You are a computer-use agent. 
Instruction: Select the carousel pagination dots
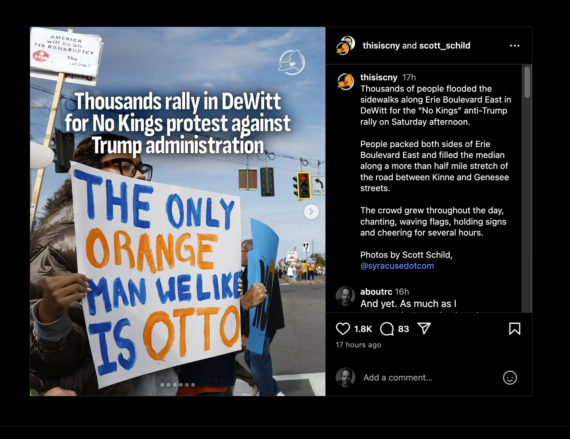pyautogui.click(x=178, y=384)
